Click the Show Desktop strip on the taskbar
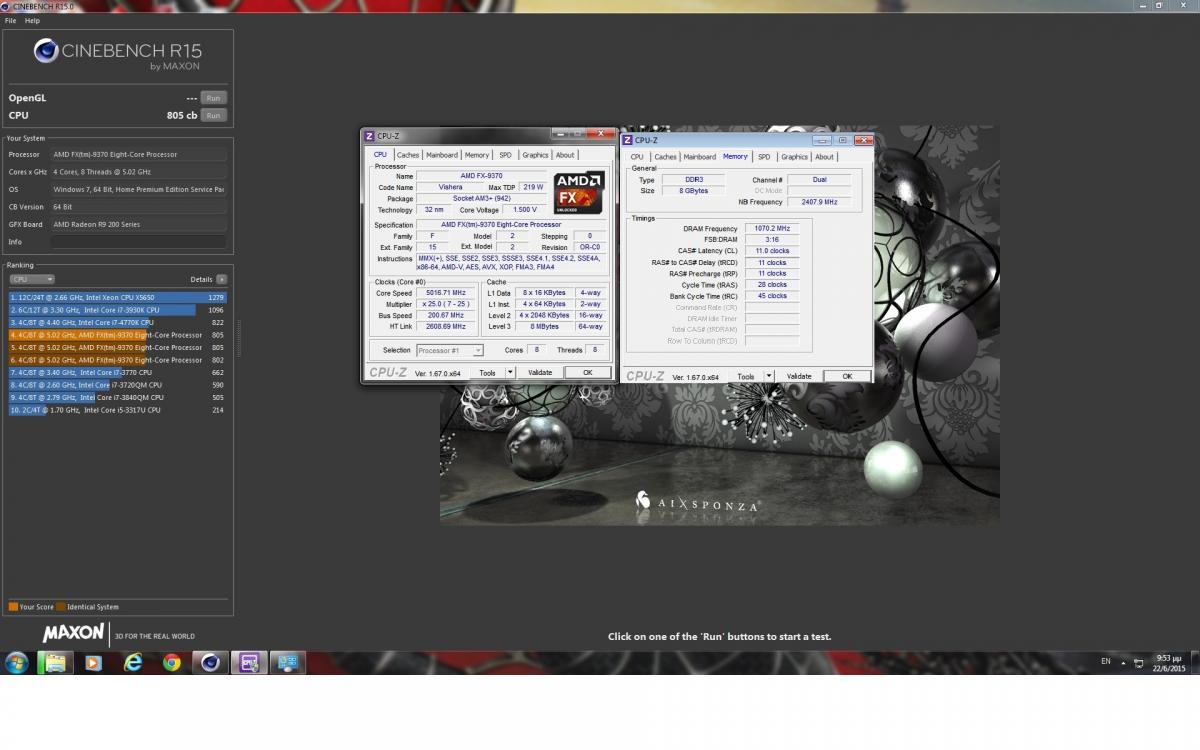 click(1195, 662)
